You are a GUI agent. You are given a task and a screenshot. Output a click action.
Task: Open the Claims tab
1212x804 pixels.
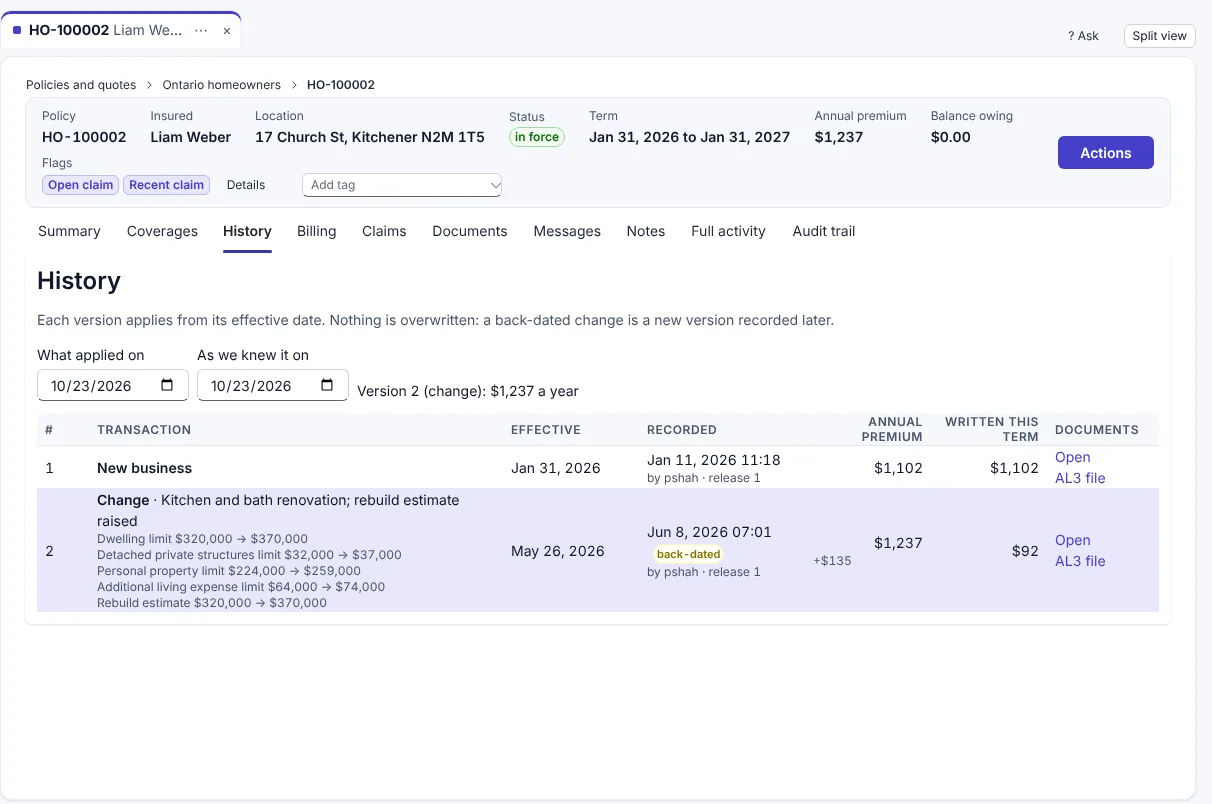[x=384, y=231]
